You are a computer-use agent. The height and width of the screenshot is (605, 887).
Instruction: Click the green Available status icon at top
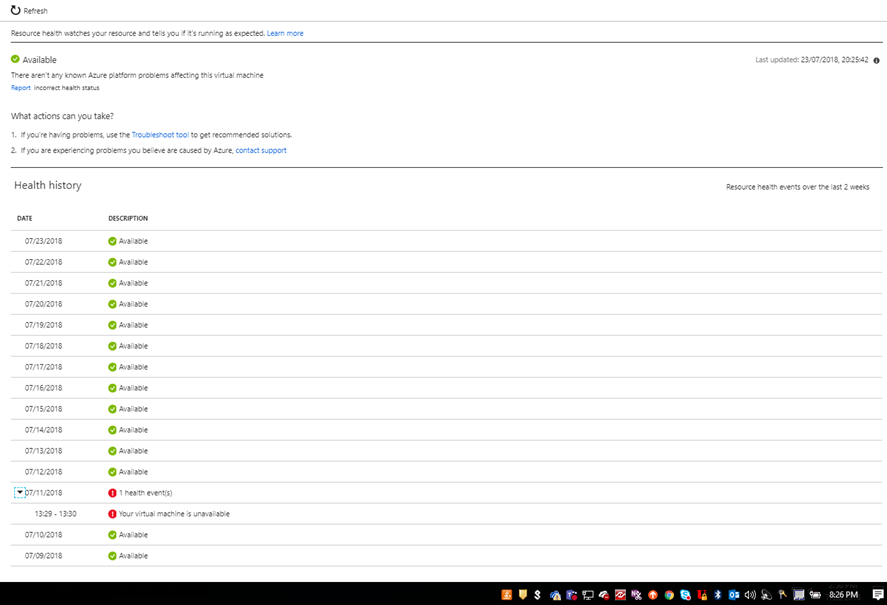[15, 59]
